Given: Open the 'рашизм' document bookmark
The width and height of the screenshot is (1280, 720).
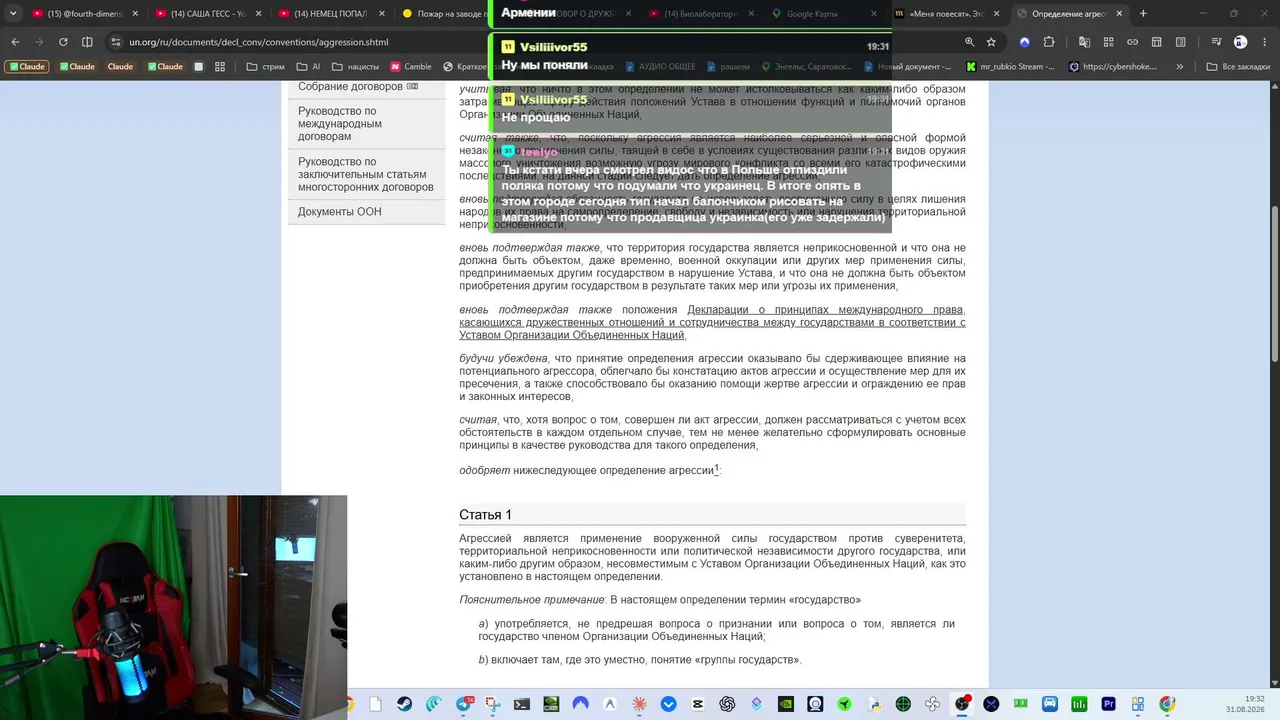Looking at the screenshot, I should click(x=727, y=67).
